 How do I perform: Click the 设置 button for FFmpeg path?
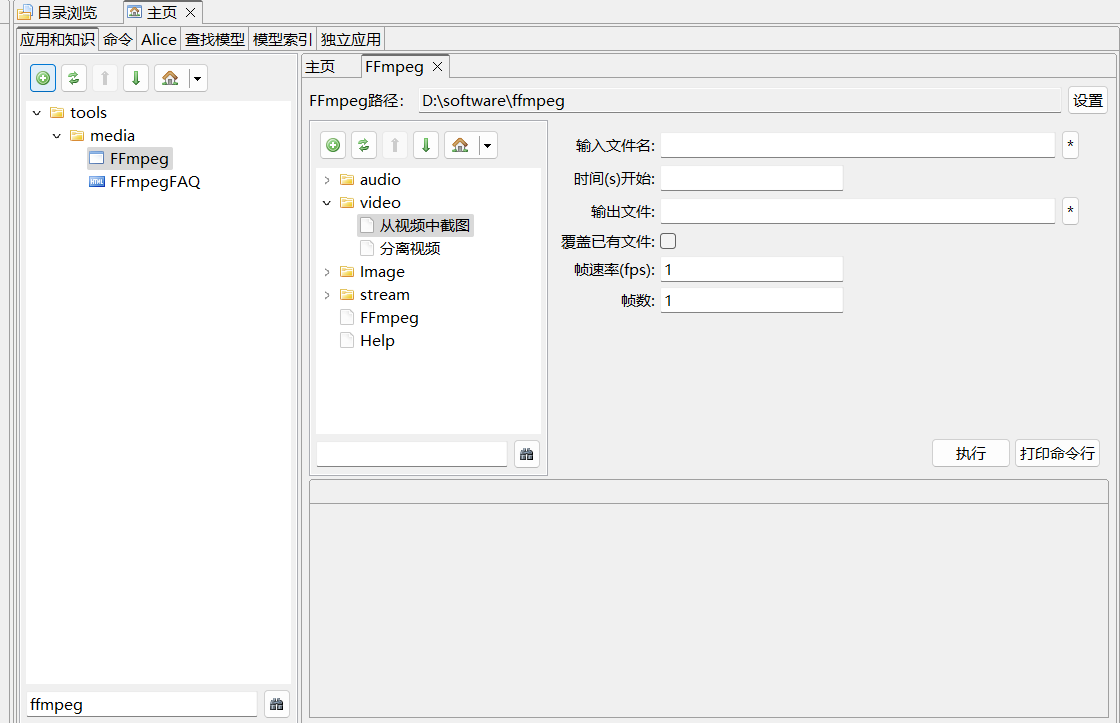click(x=1088, y=101)
